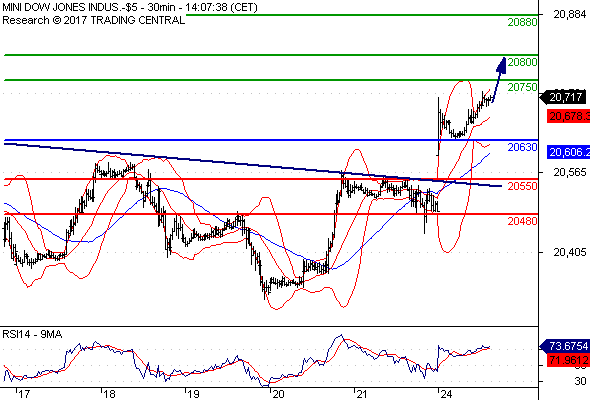Click the 'RSI14 - 9MA' indicator label
590x400 pixels.
(x=32, y=334)
